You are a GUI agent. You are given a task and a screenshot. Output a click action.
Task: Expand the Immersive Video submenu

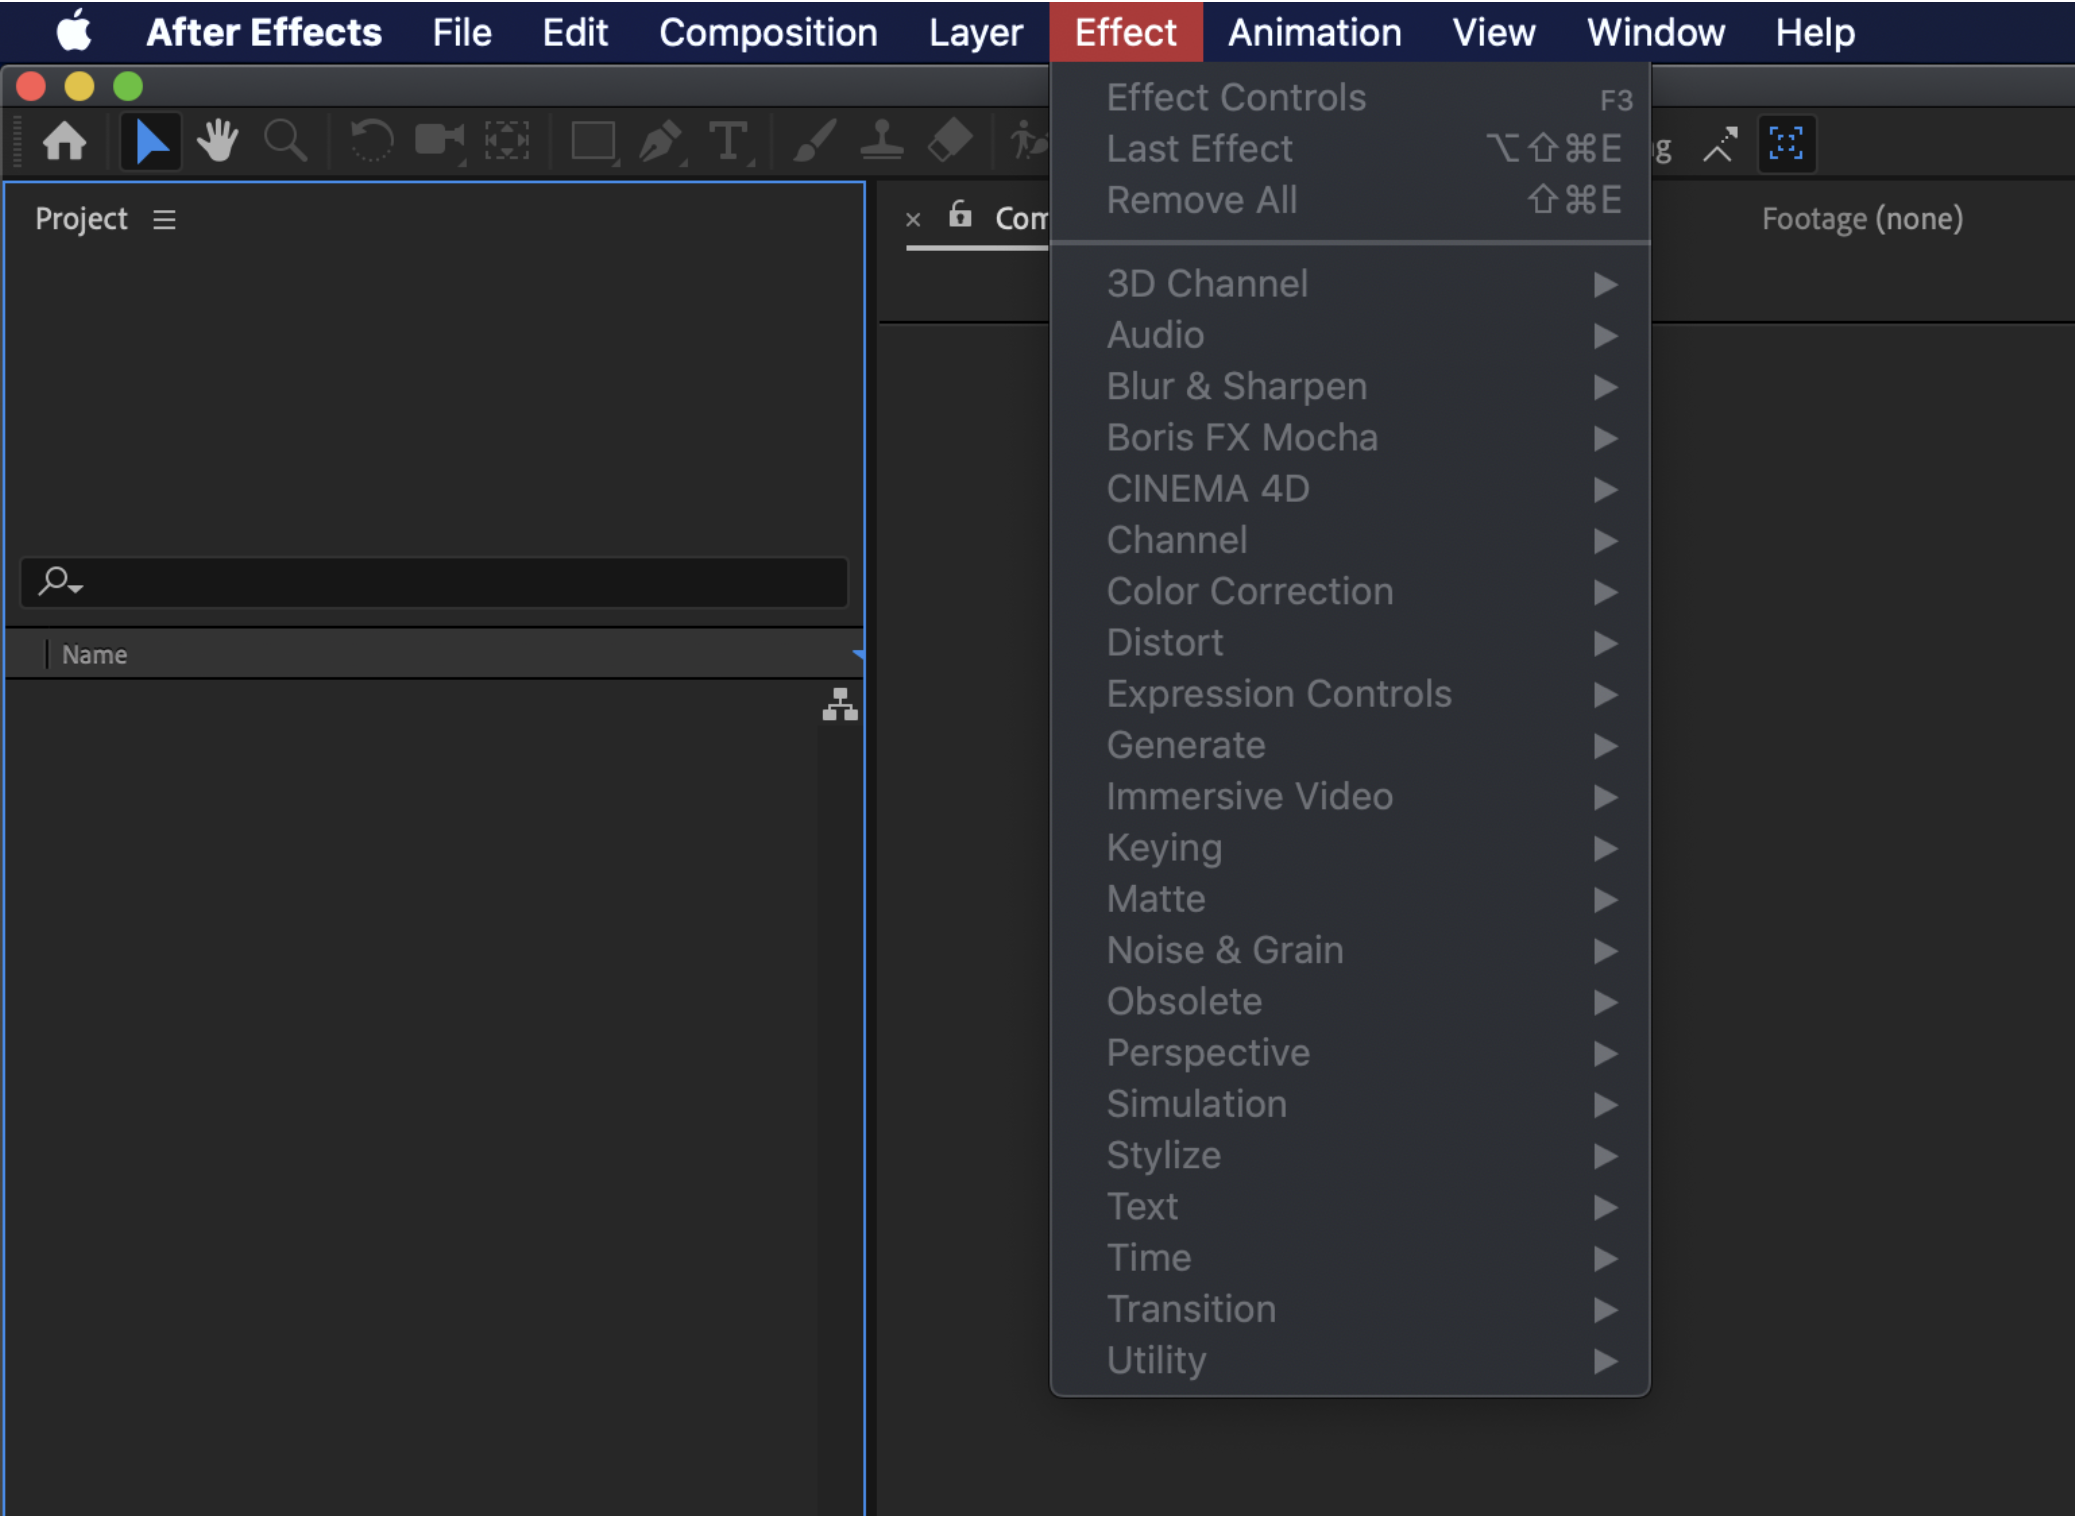point(1350,796)
